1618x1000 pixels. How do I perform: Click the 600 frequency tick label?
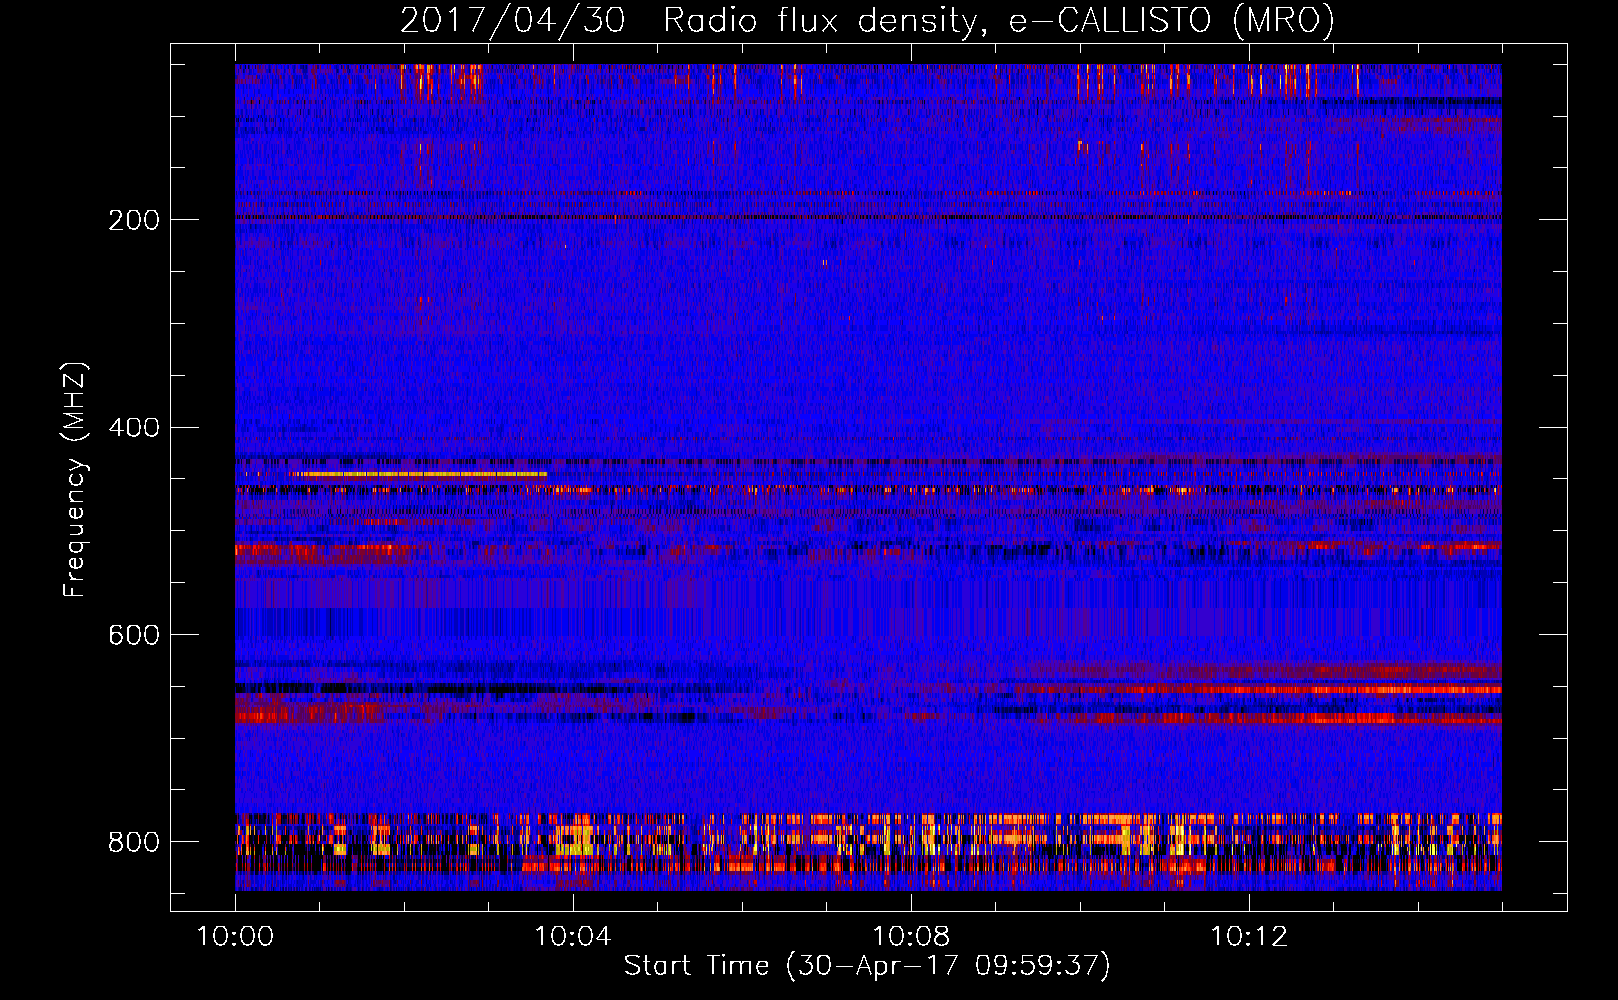tap(133, 636)
